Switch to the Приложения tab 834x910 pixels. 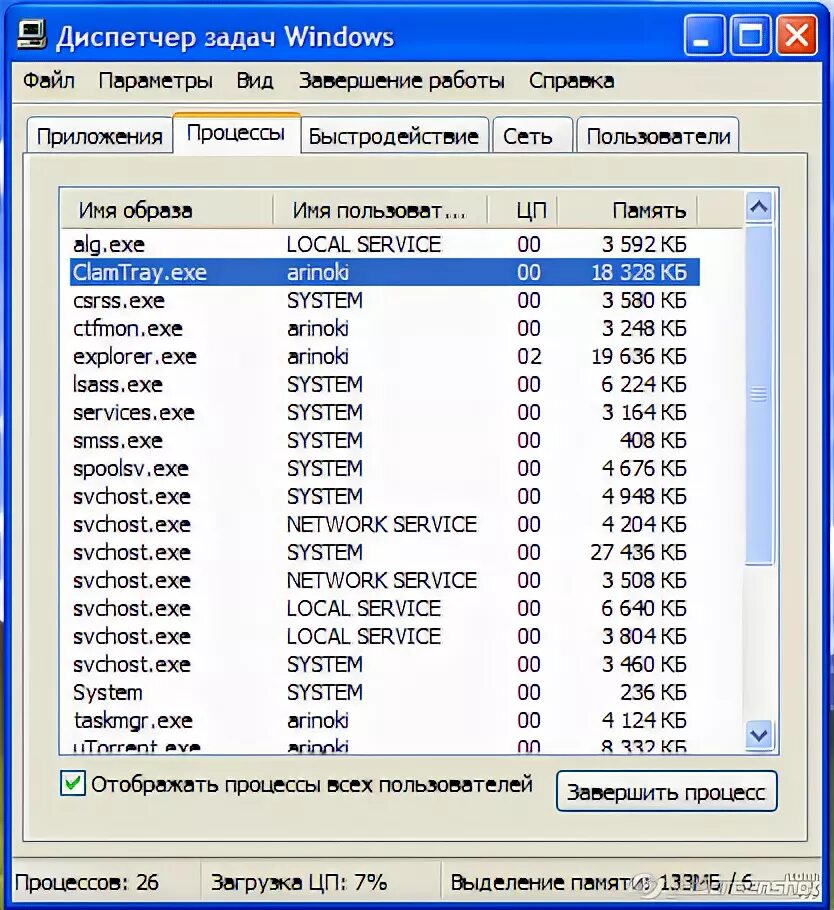coord(98,135)
